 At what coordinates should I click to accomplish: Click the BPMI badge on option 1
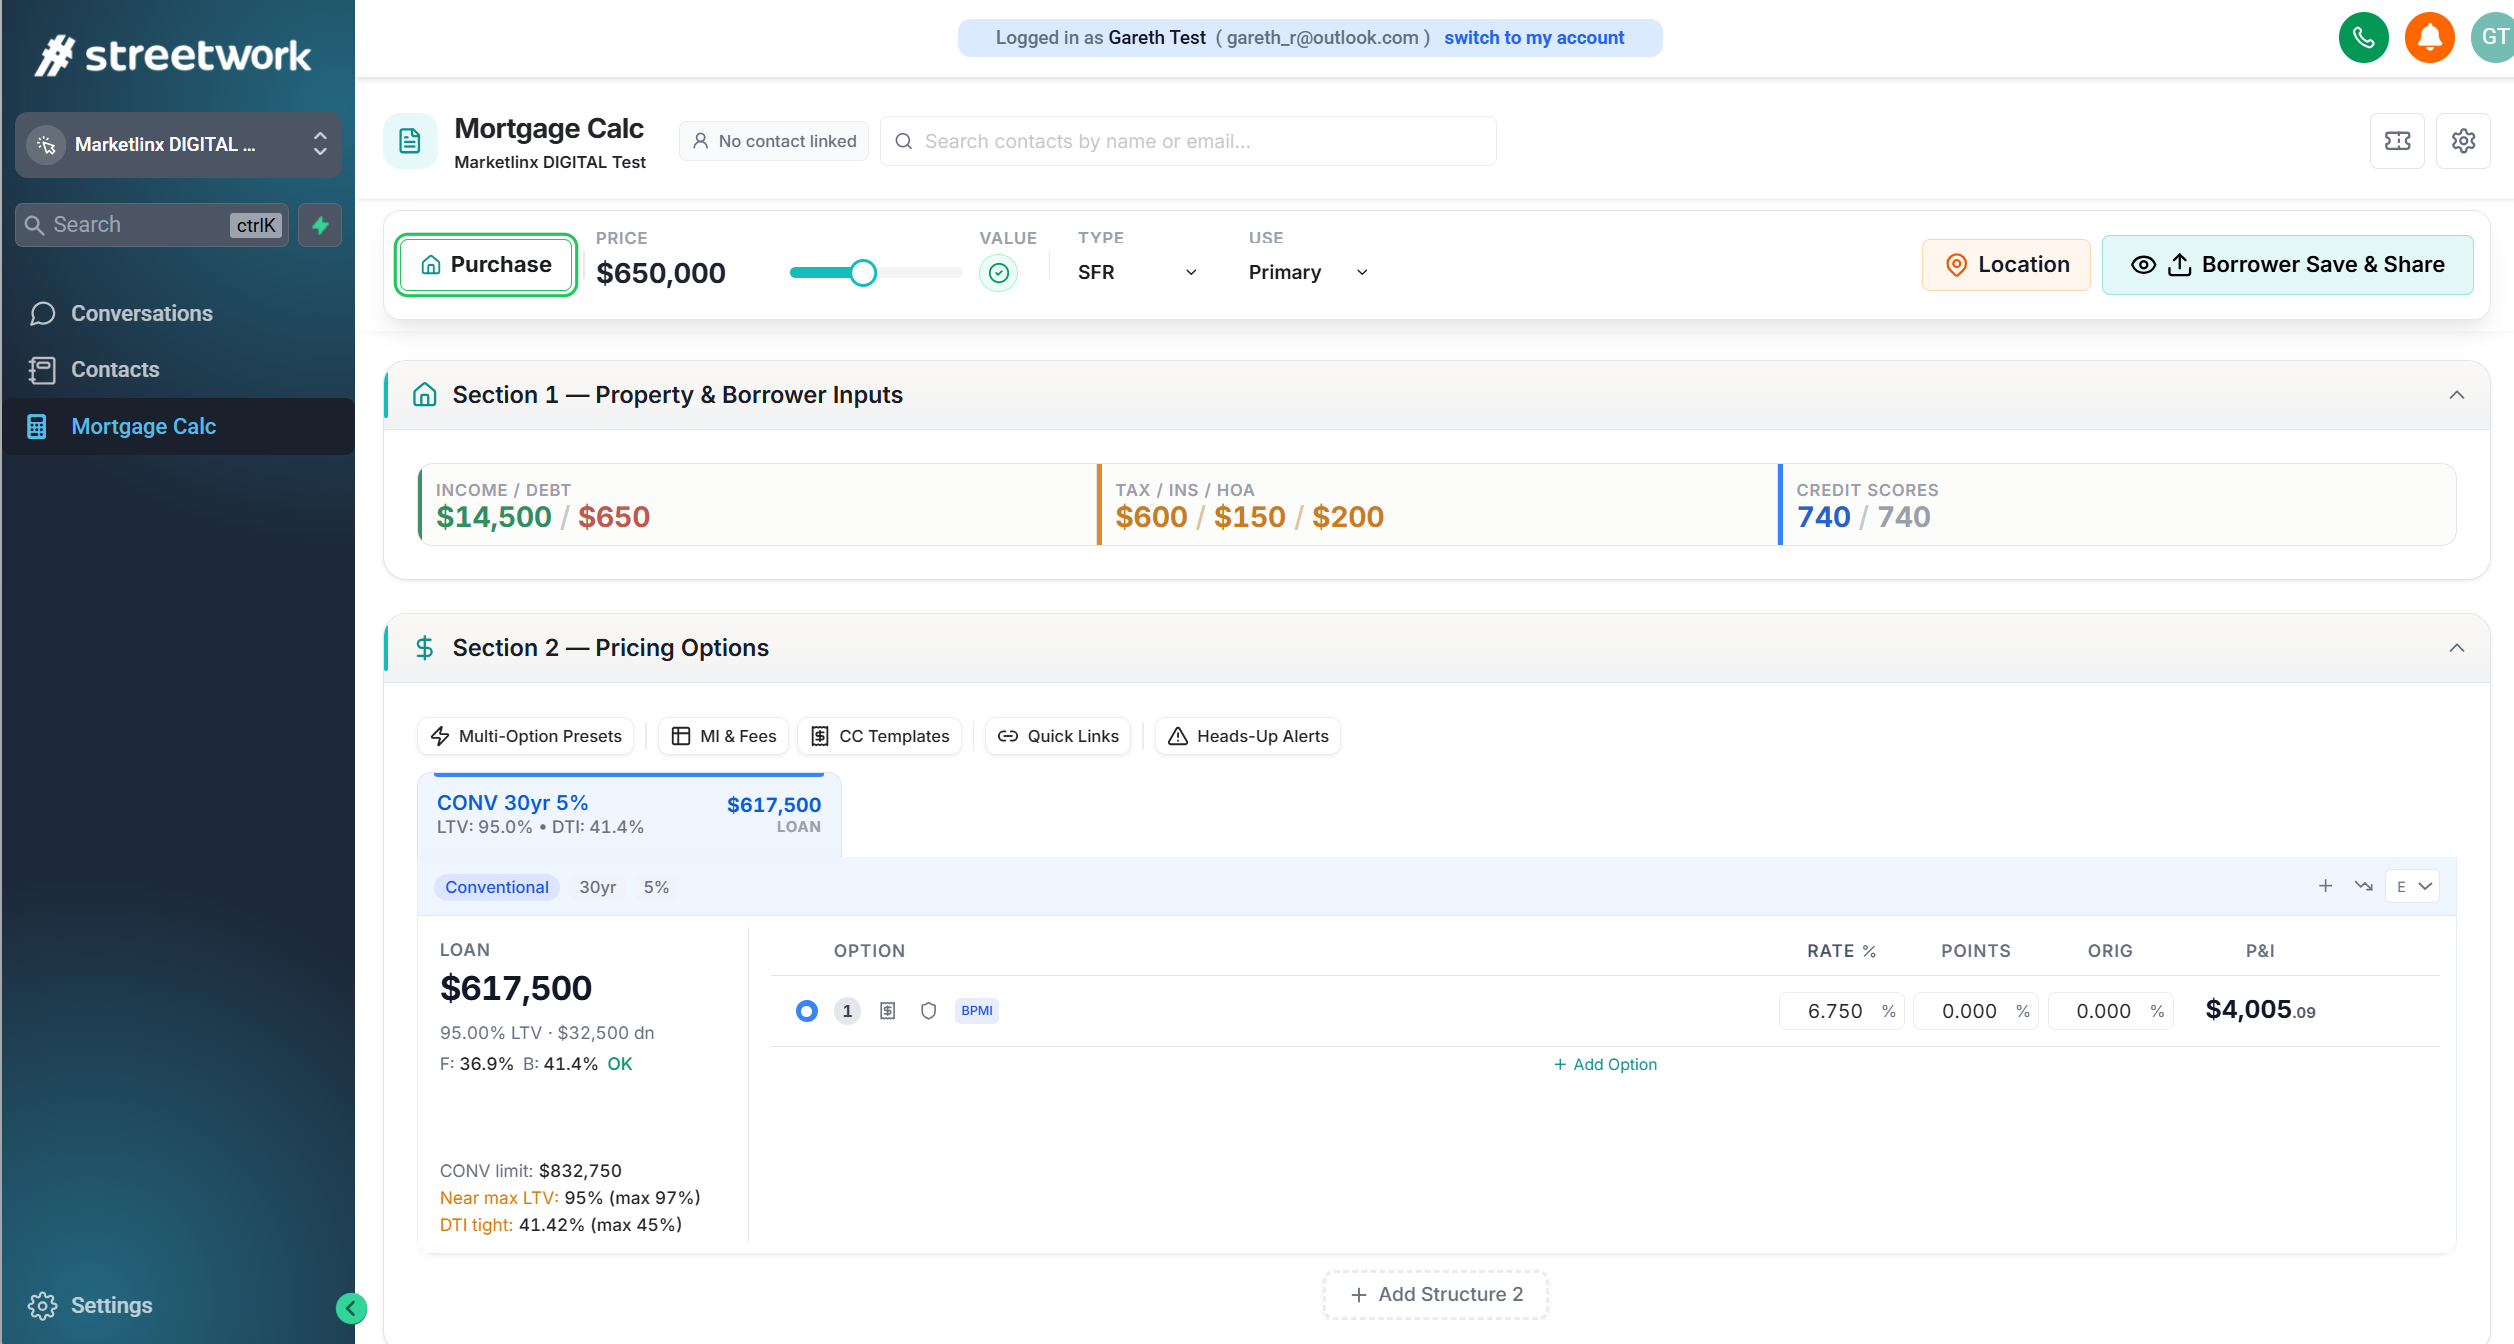pyautogui.click(x=976, y=1011)
